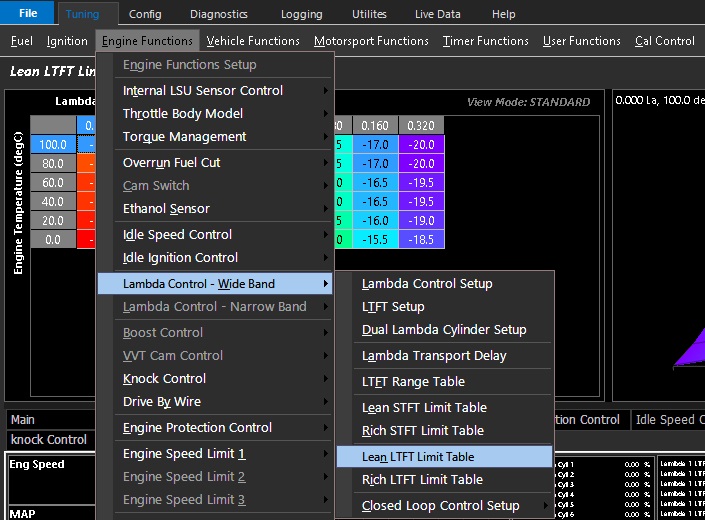Image resolution: width=705 pixels, height=520 pixels.
Task: Open the Vehicle Functions menu
Action: point(253,41)
